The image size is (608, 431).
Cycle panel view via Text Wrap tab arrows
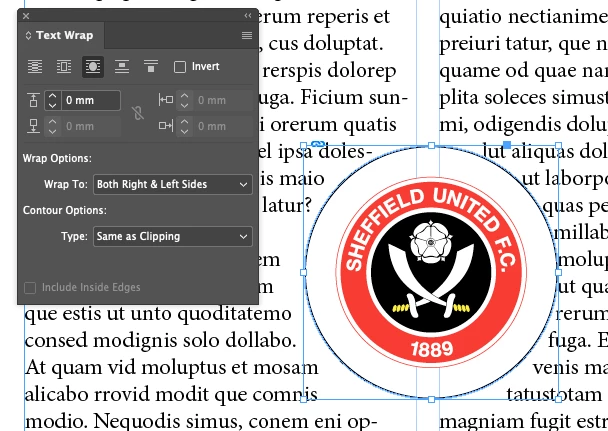(x=28, y=36)
